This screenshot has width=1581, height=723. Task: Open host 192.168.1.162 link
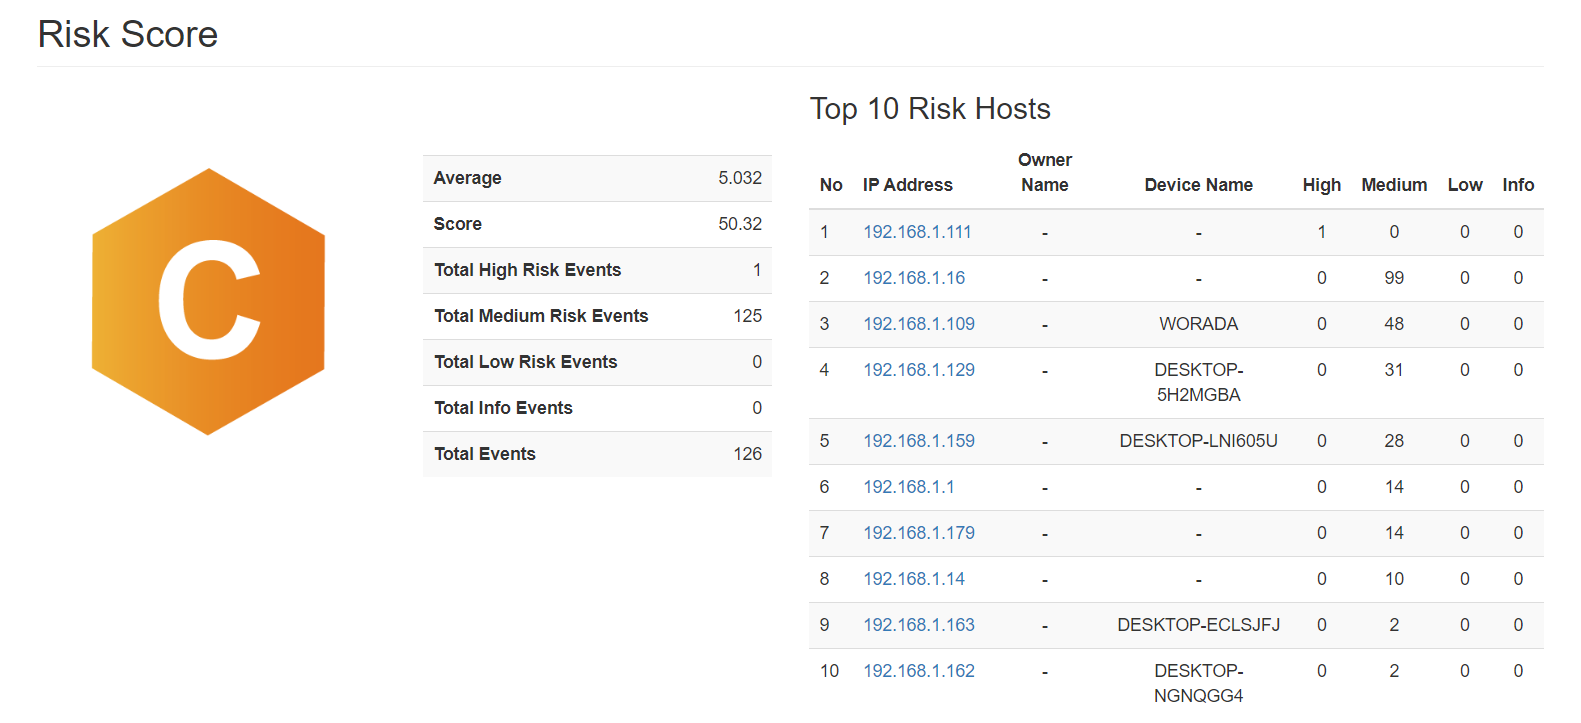(x=918, y=671)
